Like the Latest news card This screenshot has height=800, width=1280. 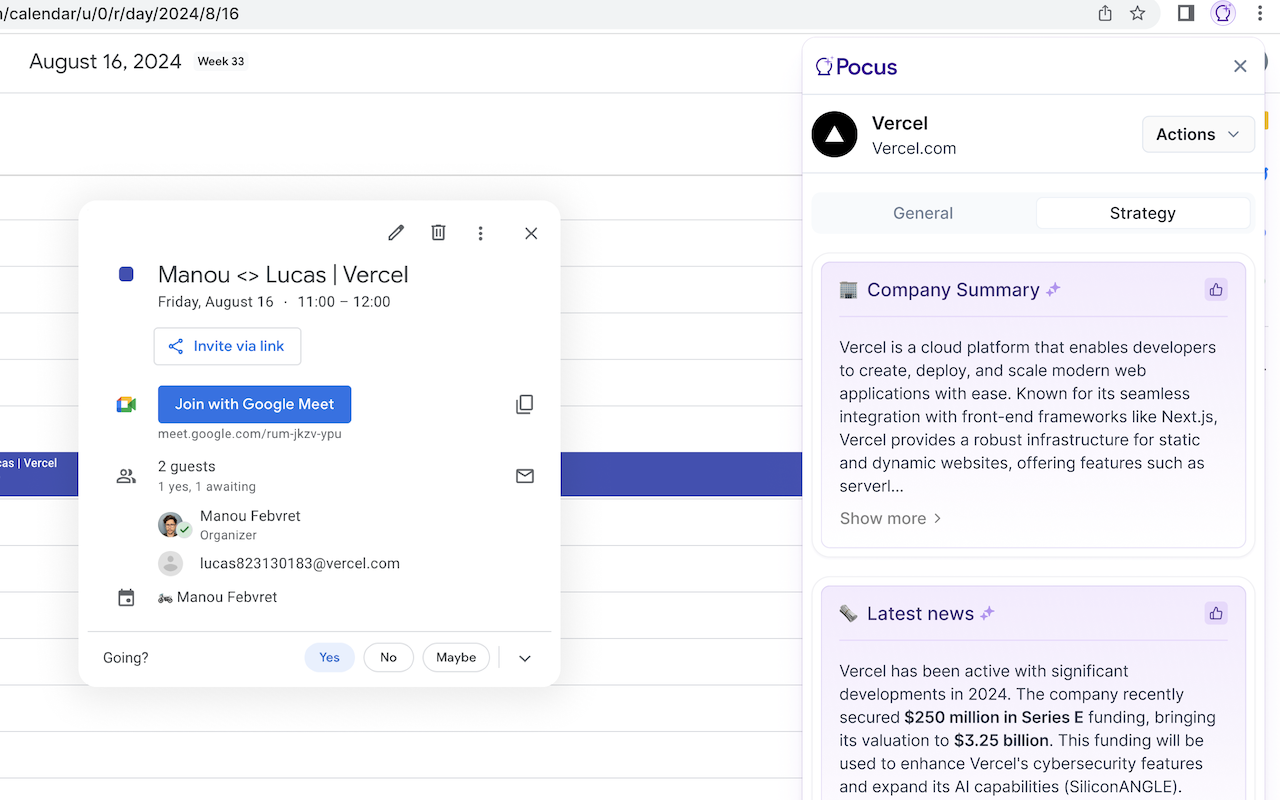(x=1216, y=614)
